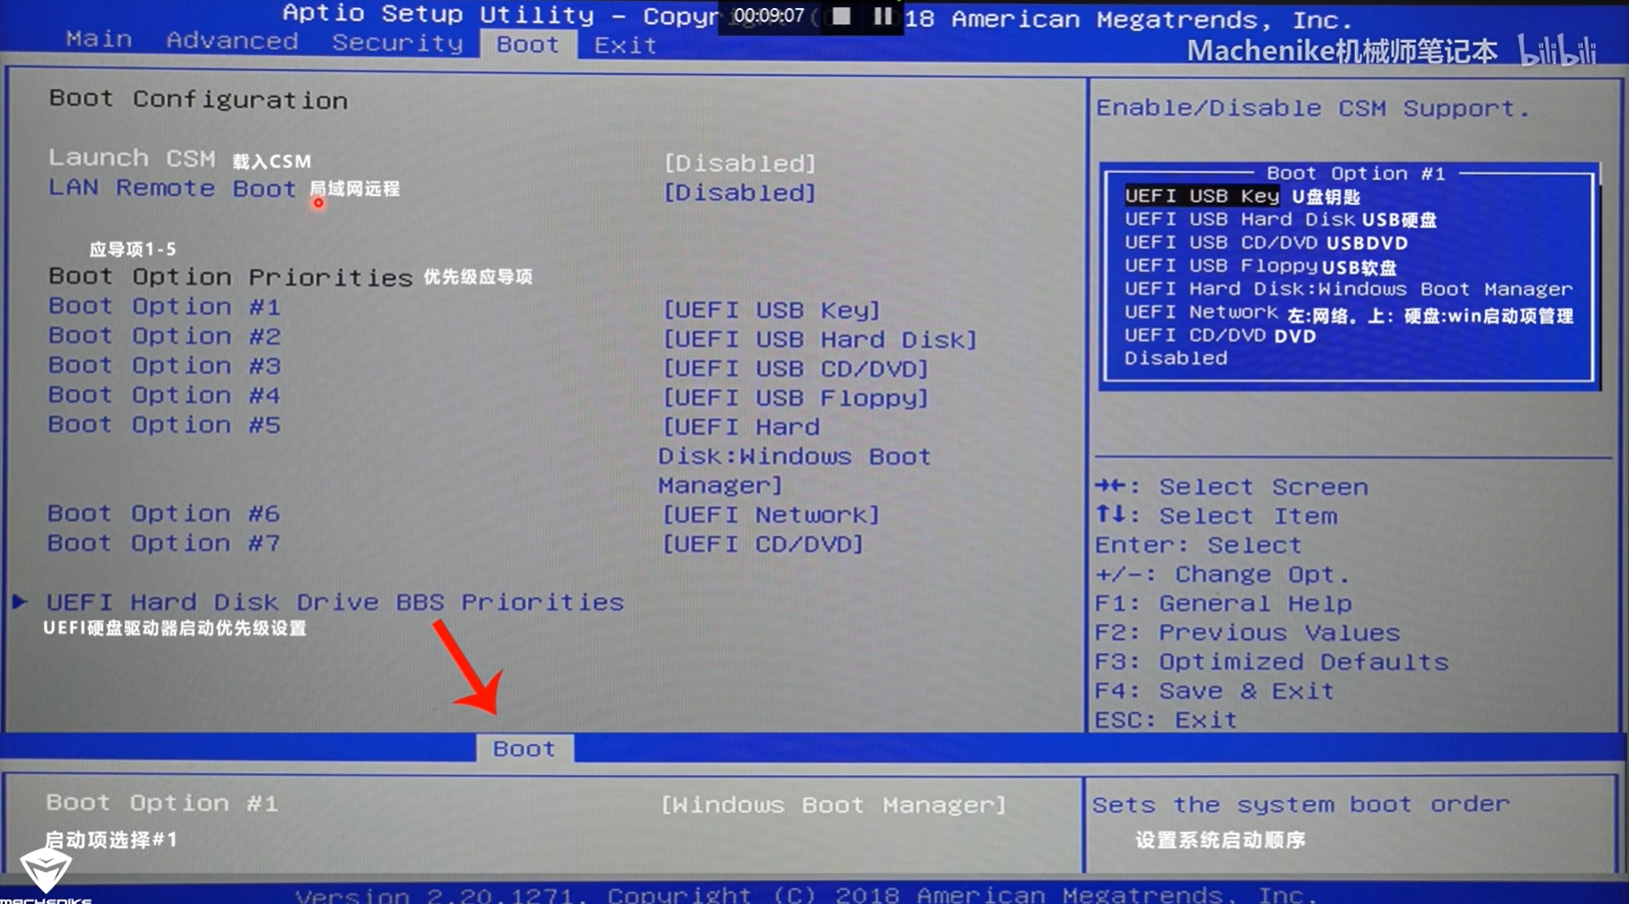
Task: Click the Machenike shield logo bottom left
Action: pyautogui.click(x=45, y=868)
